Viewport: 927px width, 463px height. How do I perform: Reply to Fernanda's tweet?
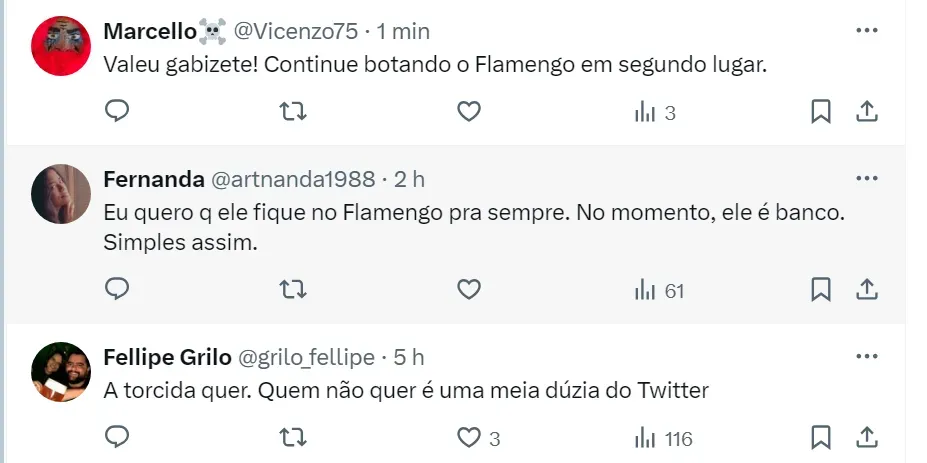[117, 290]
